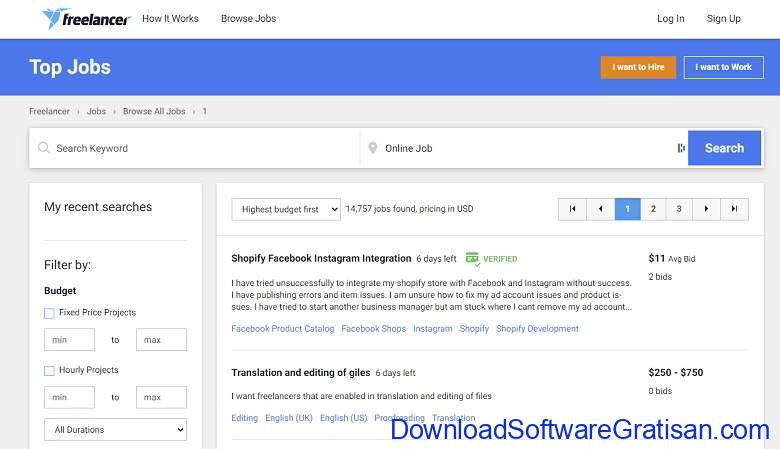The height and width of the screenshot is (449, 780).
Task: Go to the first page of results
Action: (572, 209)
